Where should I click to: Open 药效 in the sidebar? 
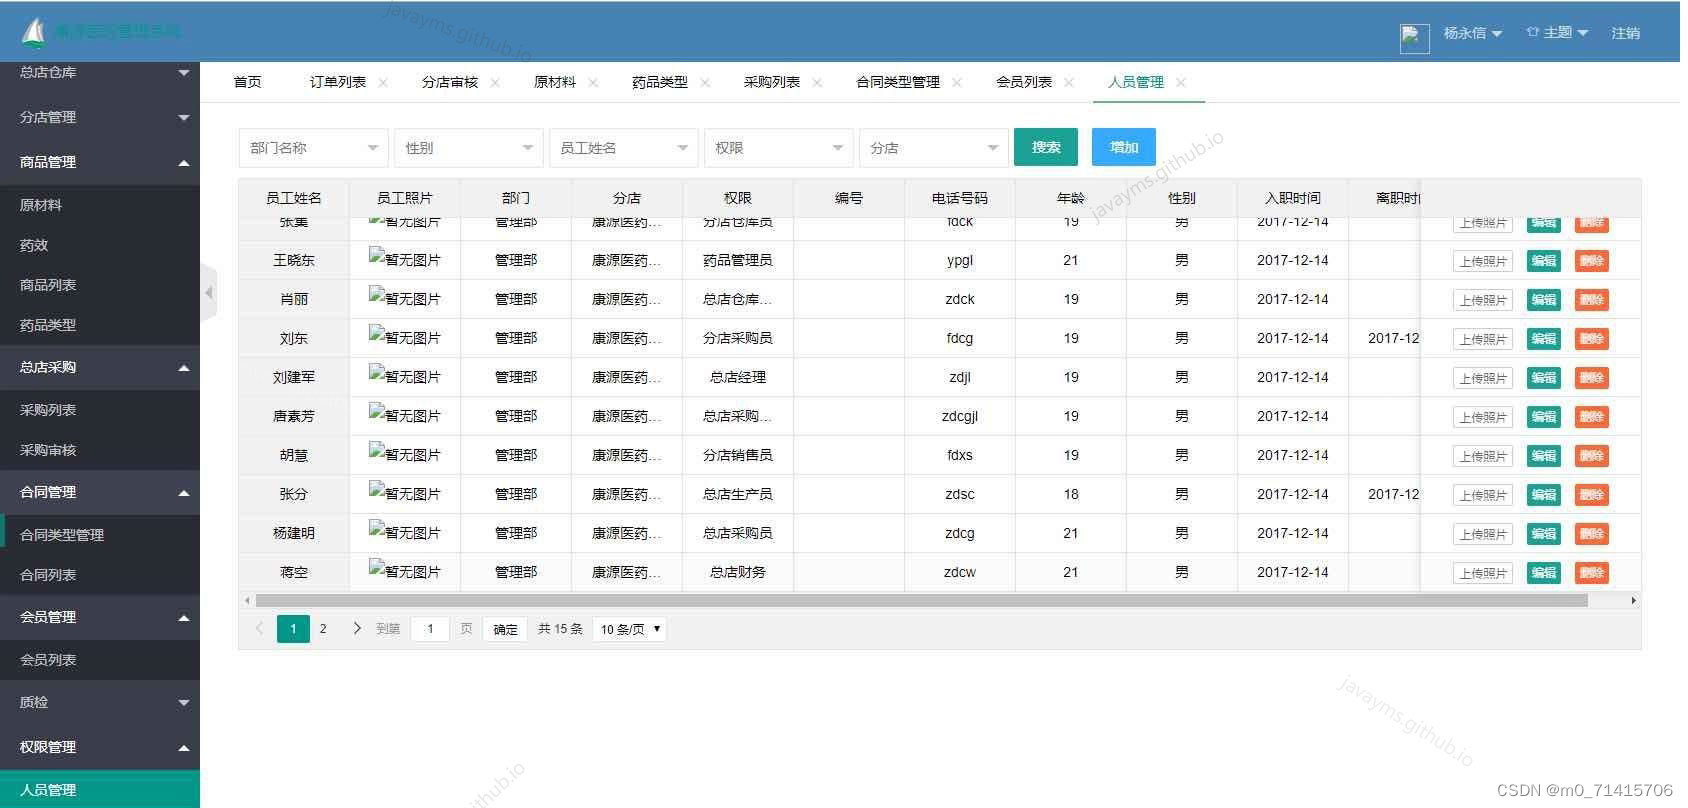click(100, 245)
